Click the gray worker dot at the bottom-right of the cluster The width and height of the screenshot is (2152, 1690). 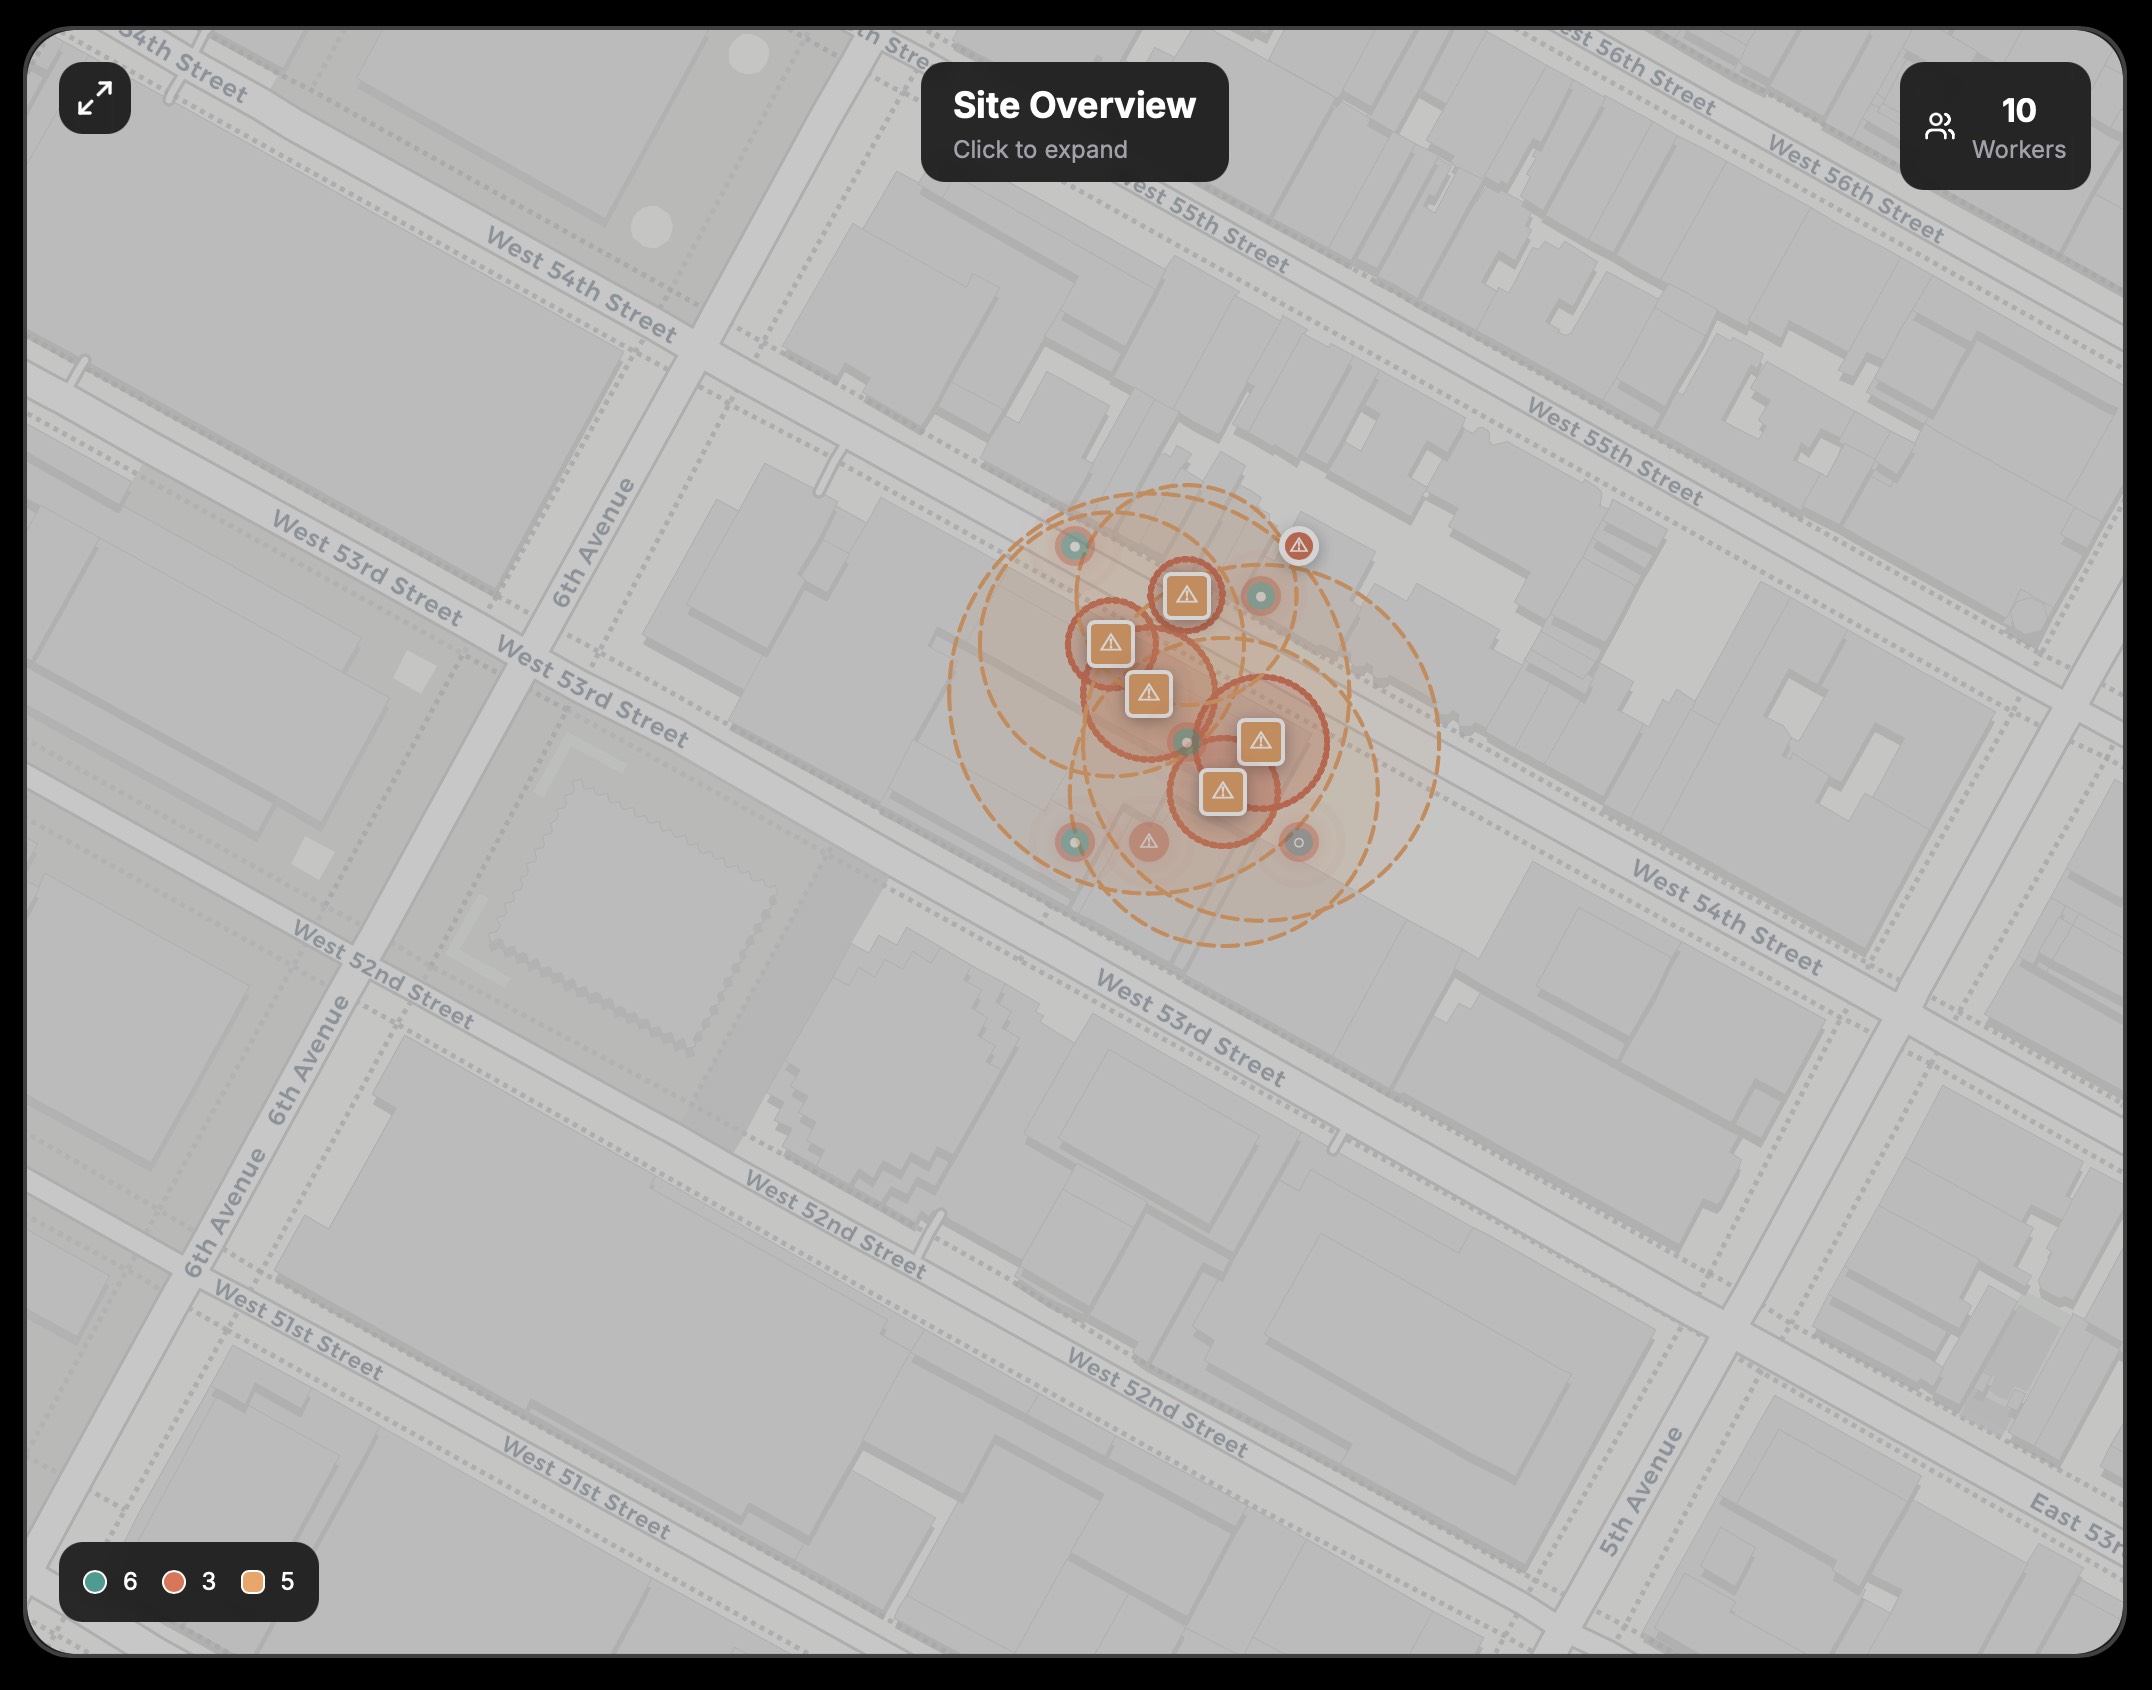click(x=1298, y=842)
